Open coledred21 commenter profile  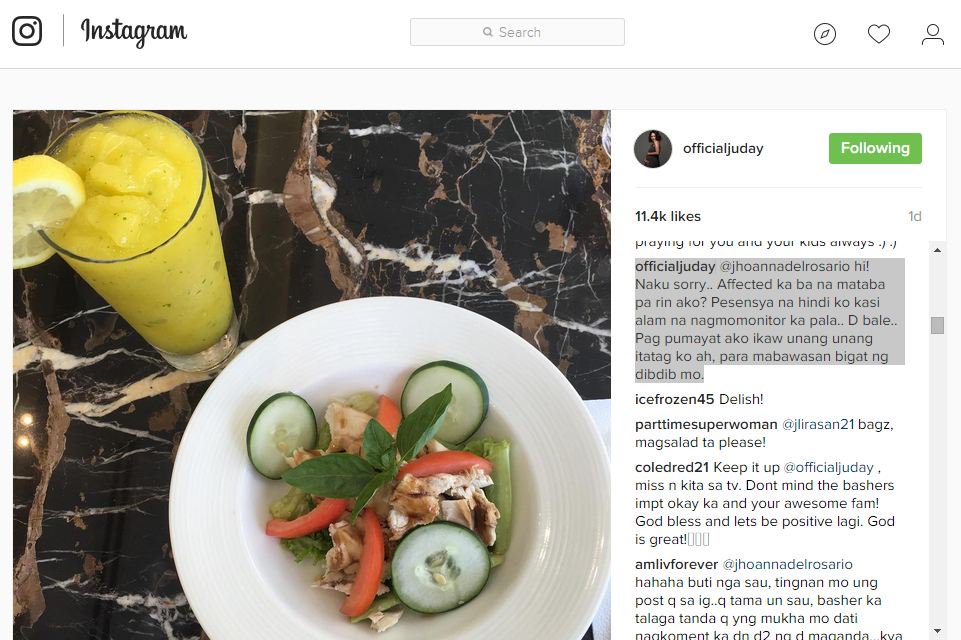[672, 468]
